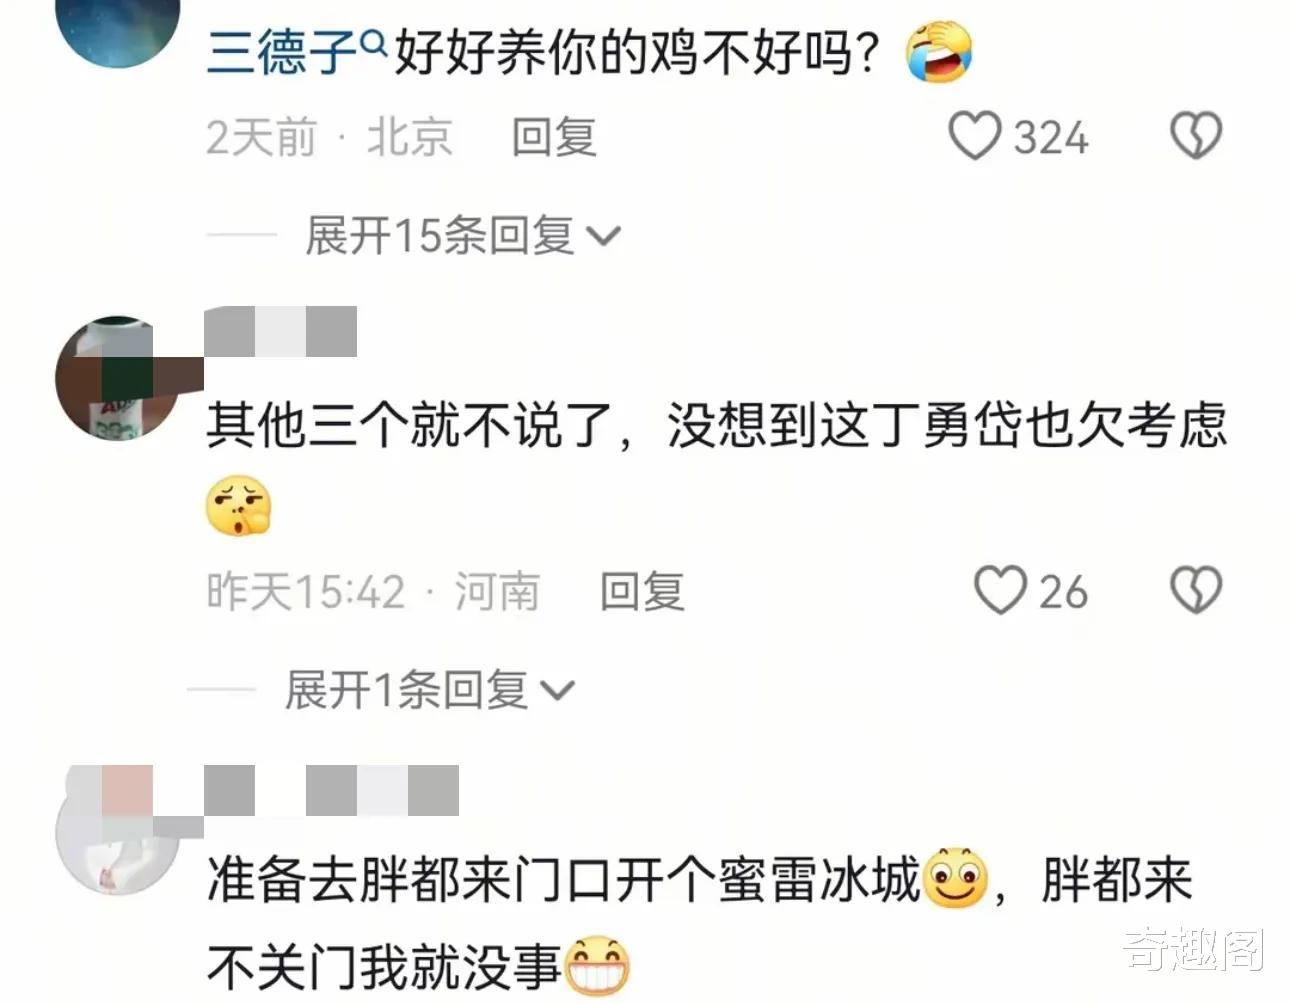Screen dimensions: 1290x1003
Task: Tap the search icon beside 三德子 username
Action: 373,42
